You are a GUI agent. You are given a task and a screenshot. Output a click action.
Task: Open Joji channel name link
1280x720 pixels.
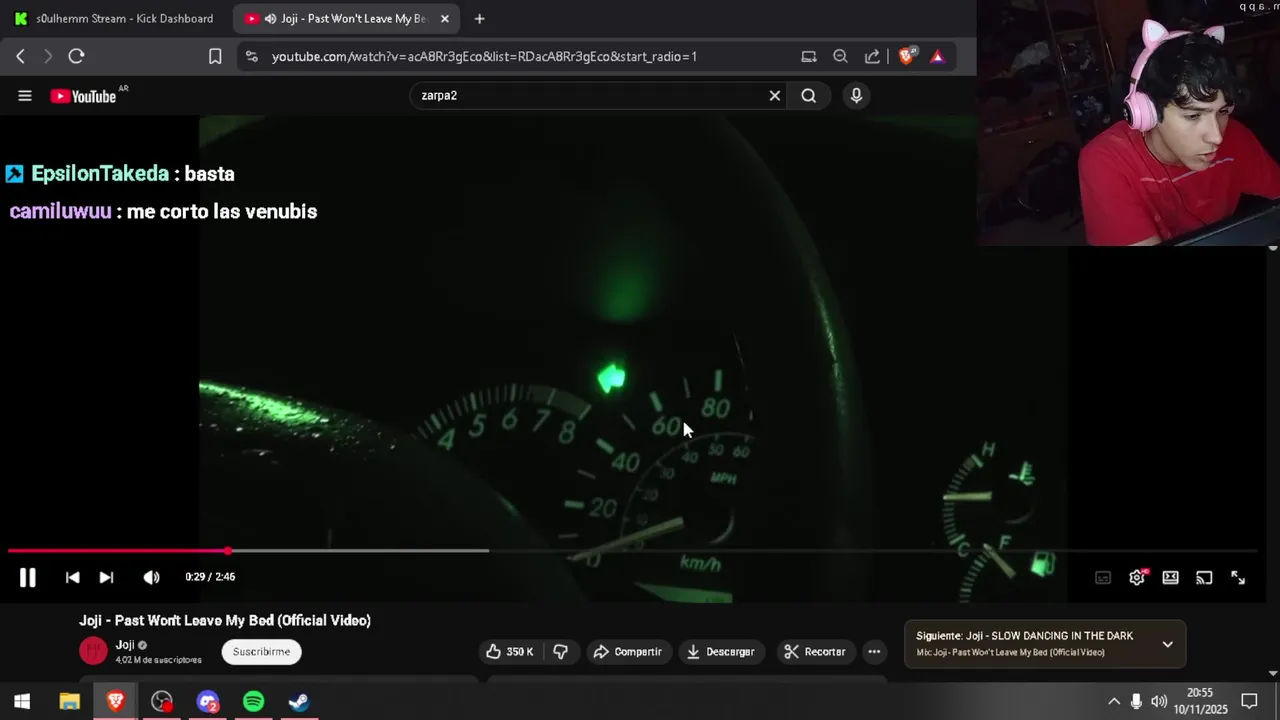pos(125,645)
